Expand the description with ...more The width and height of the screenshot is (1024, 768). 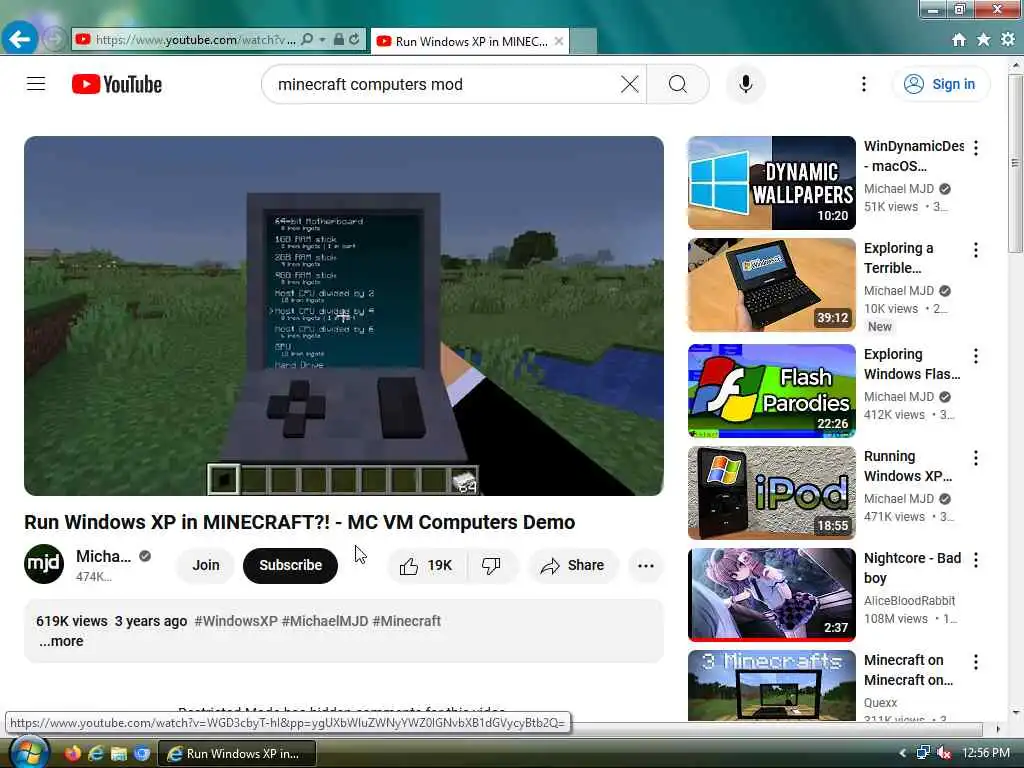tap(61, 641)
